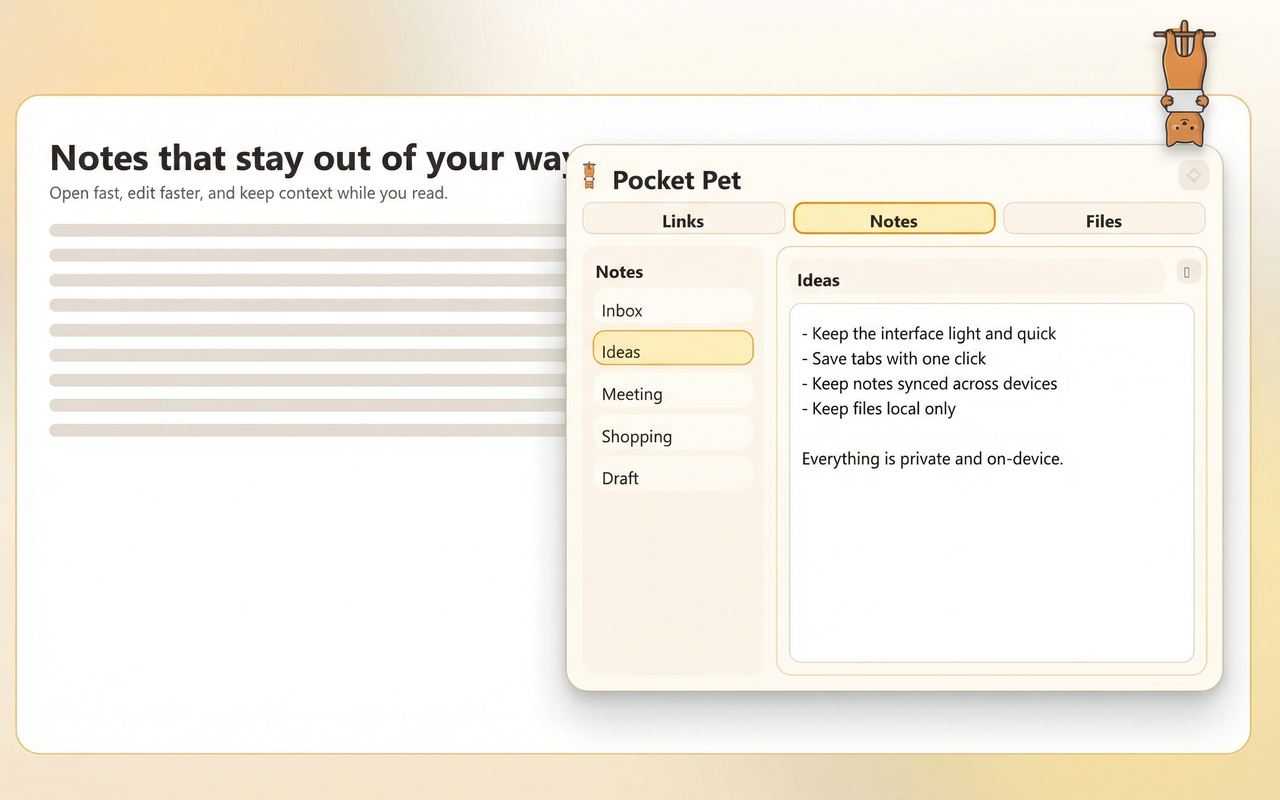Open the Draft note
This screenshot has width=1280, height=800.
(x=673, y=477)
